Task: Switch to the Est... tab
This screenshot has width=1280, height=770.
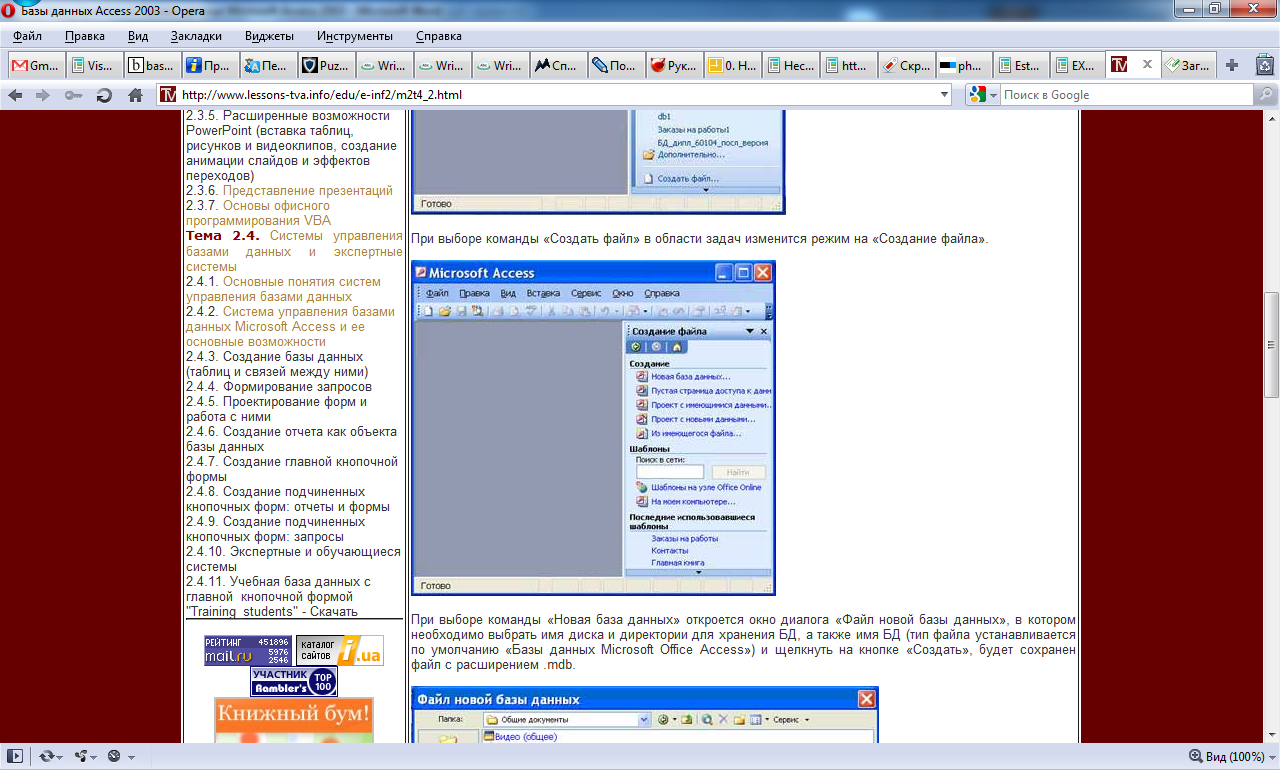Action: point(1022,65)
